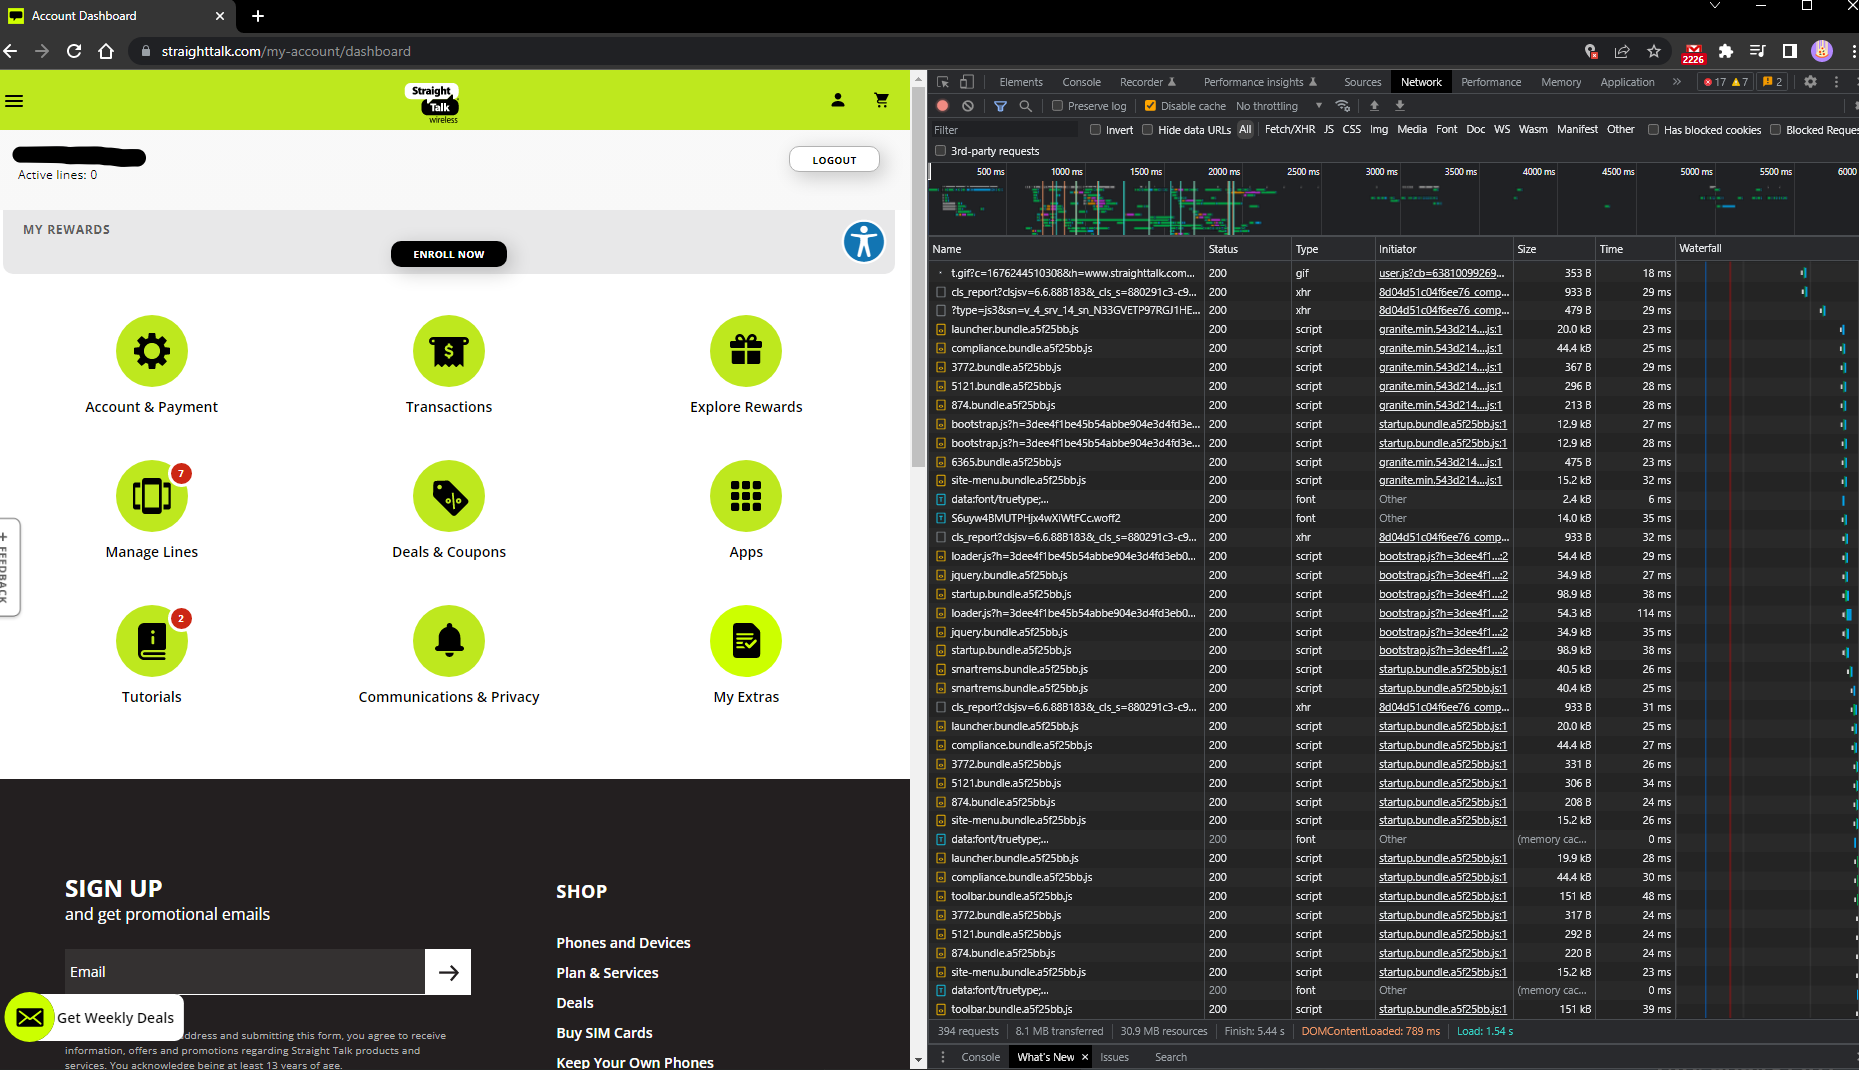
Task: Close the What's New drawer tab
Action: pyautogui.click(x=1084, y=1057)
